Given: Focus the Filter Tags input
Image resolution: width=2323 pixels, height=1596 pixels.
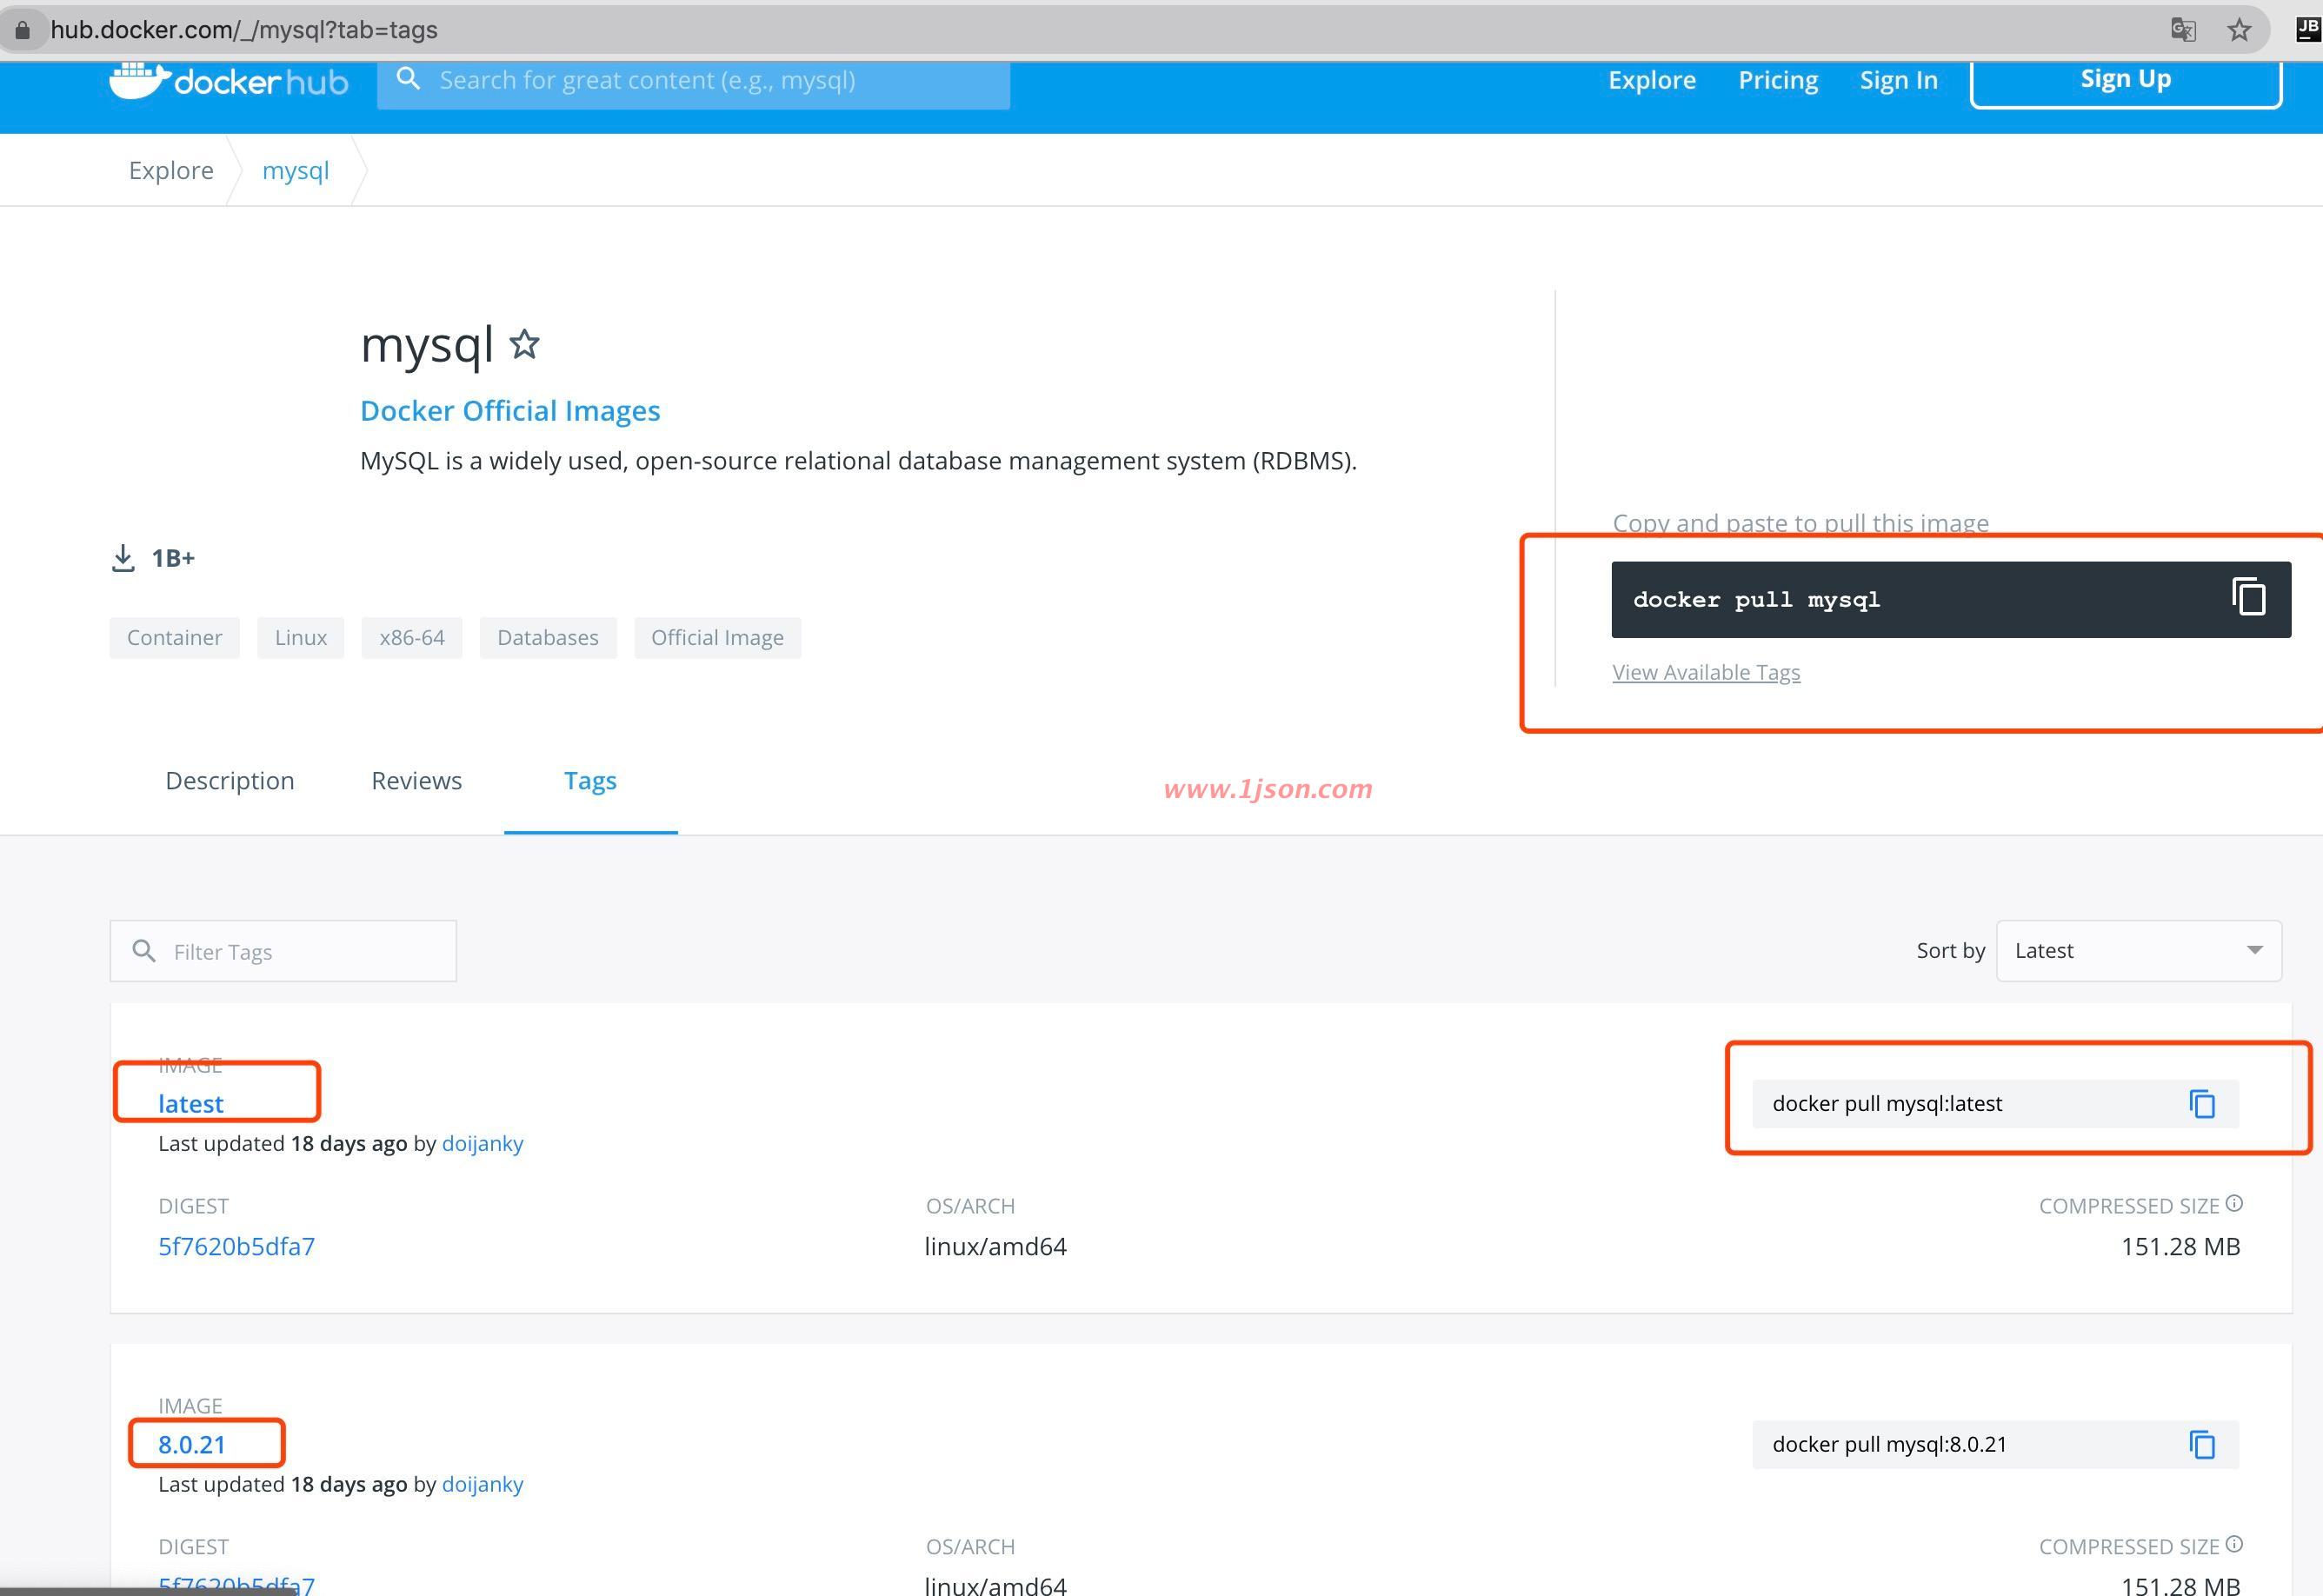Looking at the screenshot, I should pos(283,950).
